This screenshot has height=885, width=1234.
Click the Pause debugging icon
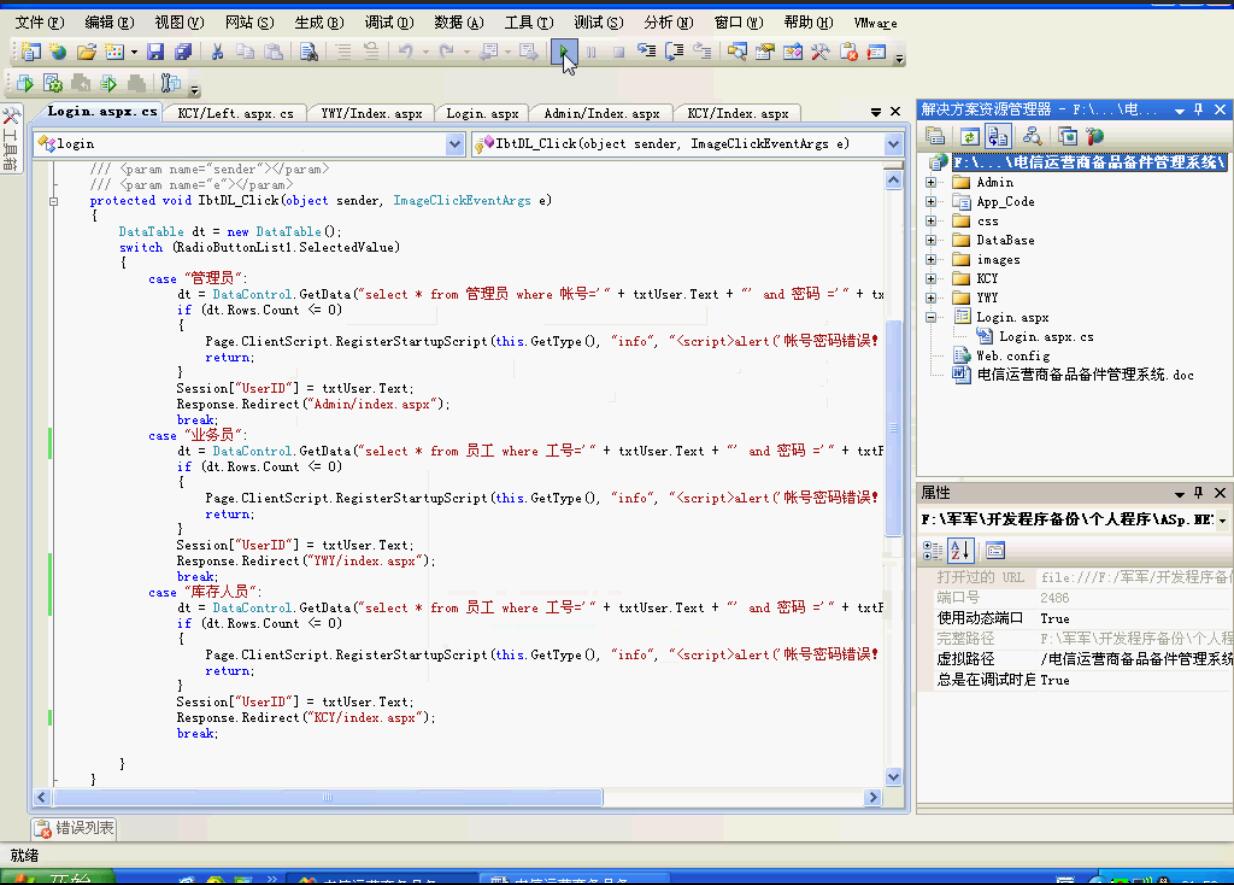(x=592, y=52)
